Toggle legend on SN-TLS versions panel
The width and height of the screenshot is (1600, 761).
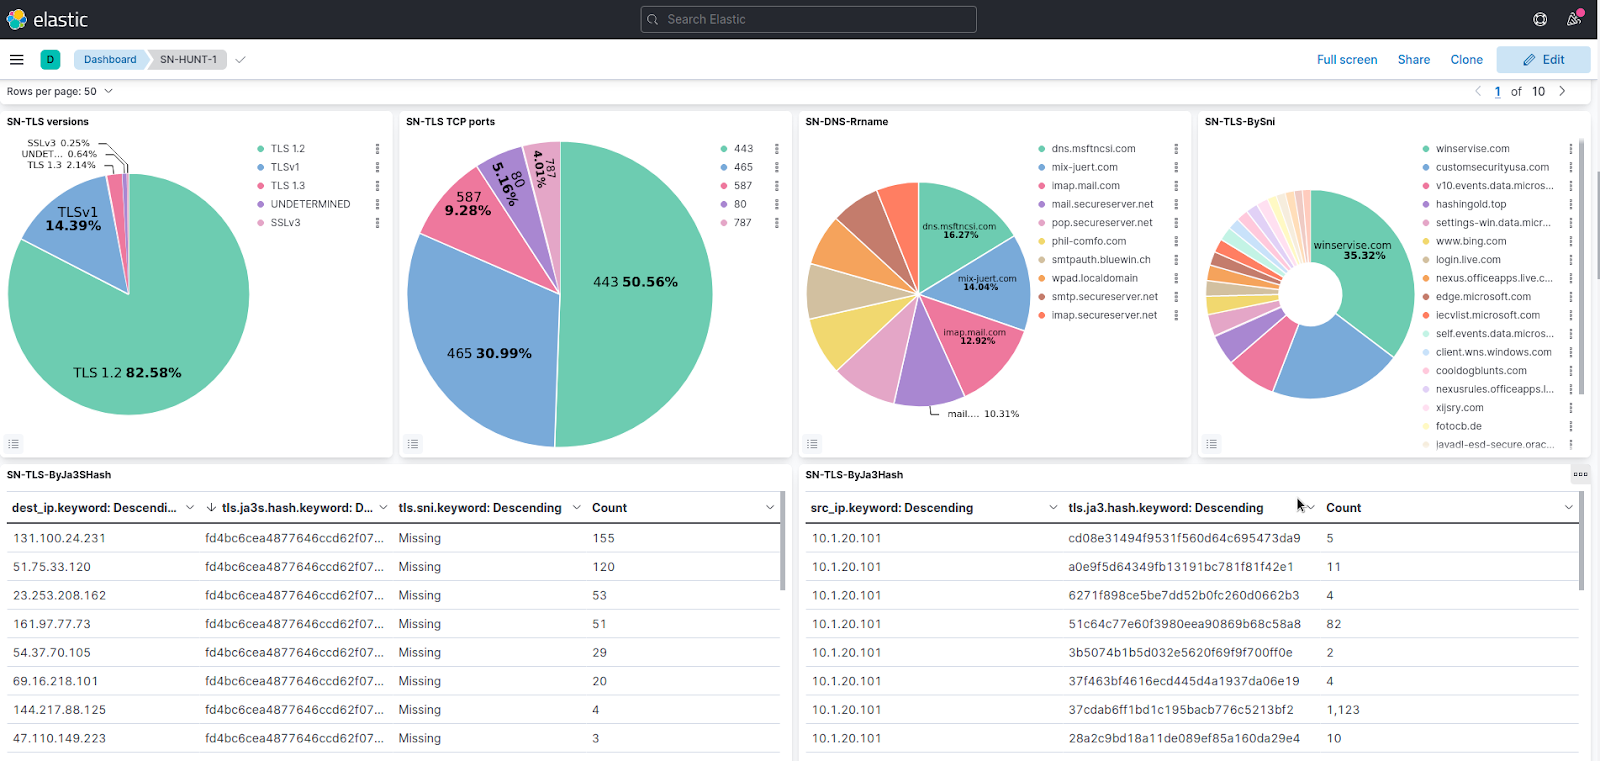click(13, 444)
